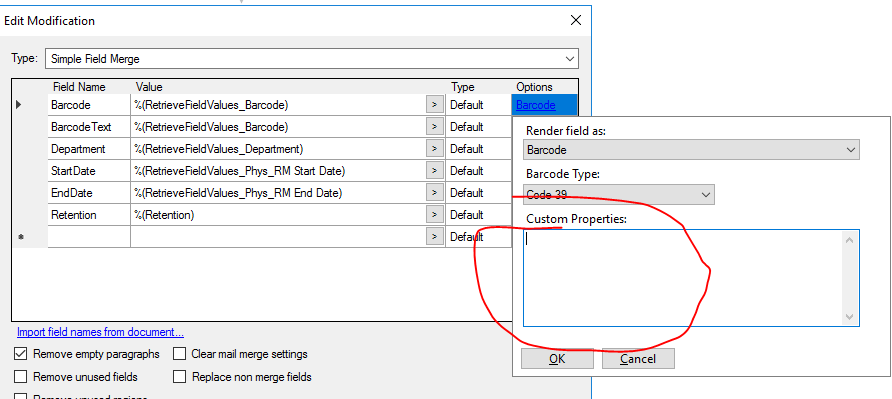The height and width of the screenshot is (399, 892).
Task: Select the Retention field name cell
Action: click(x=89, y=215)
